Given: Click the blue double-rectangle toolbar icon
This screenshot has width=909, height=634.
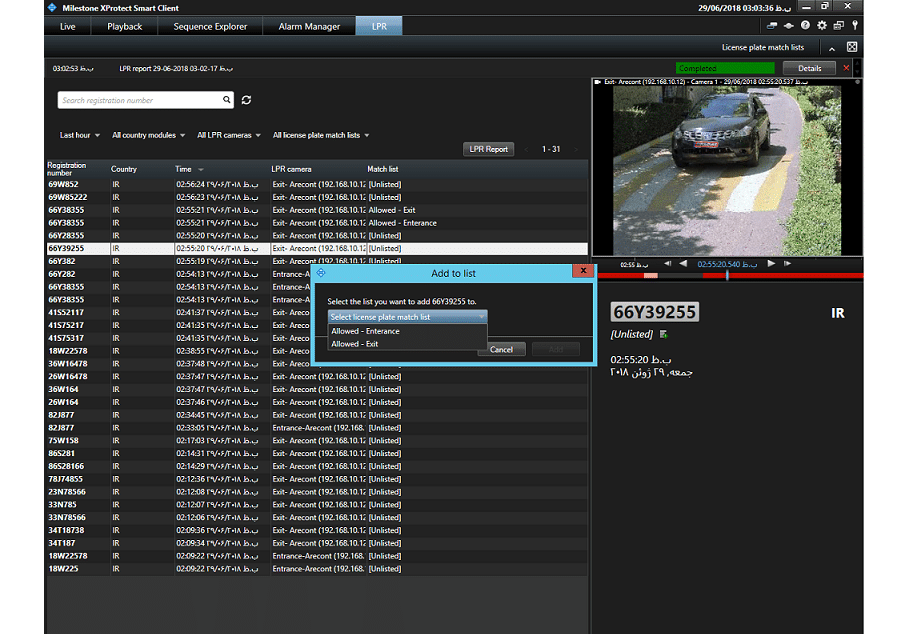Looking at the screenshot, I should [772, 25].
